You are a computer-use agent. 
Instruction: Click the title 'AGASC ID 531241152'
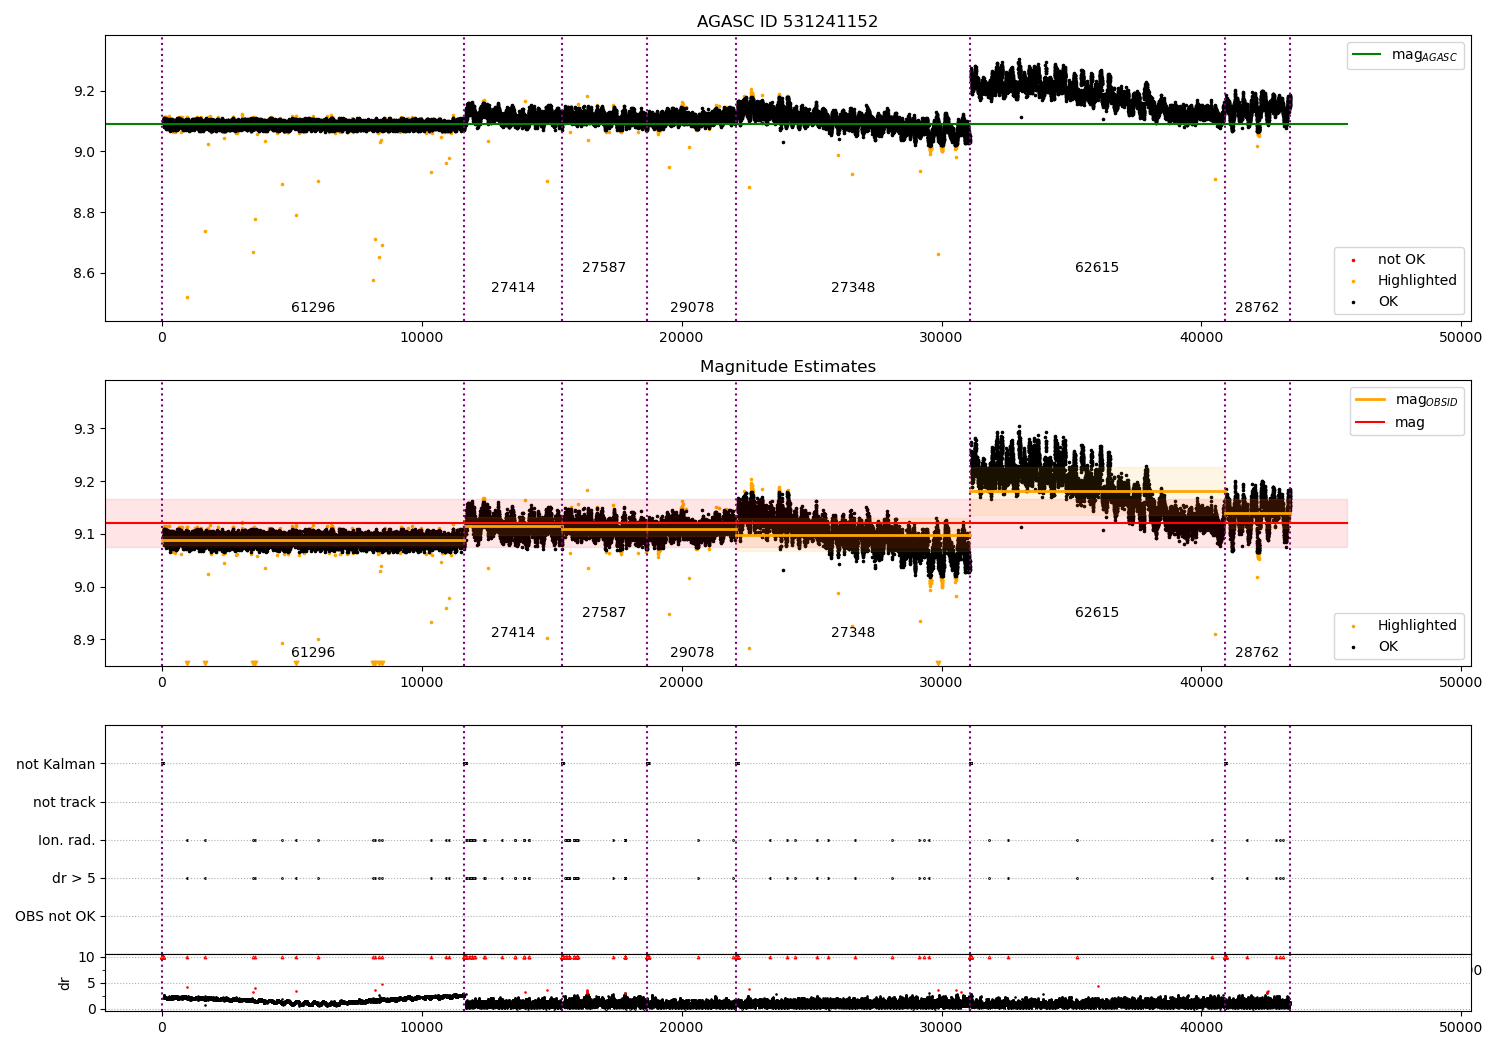pos(787,22)
